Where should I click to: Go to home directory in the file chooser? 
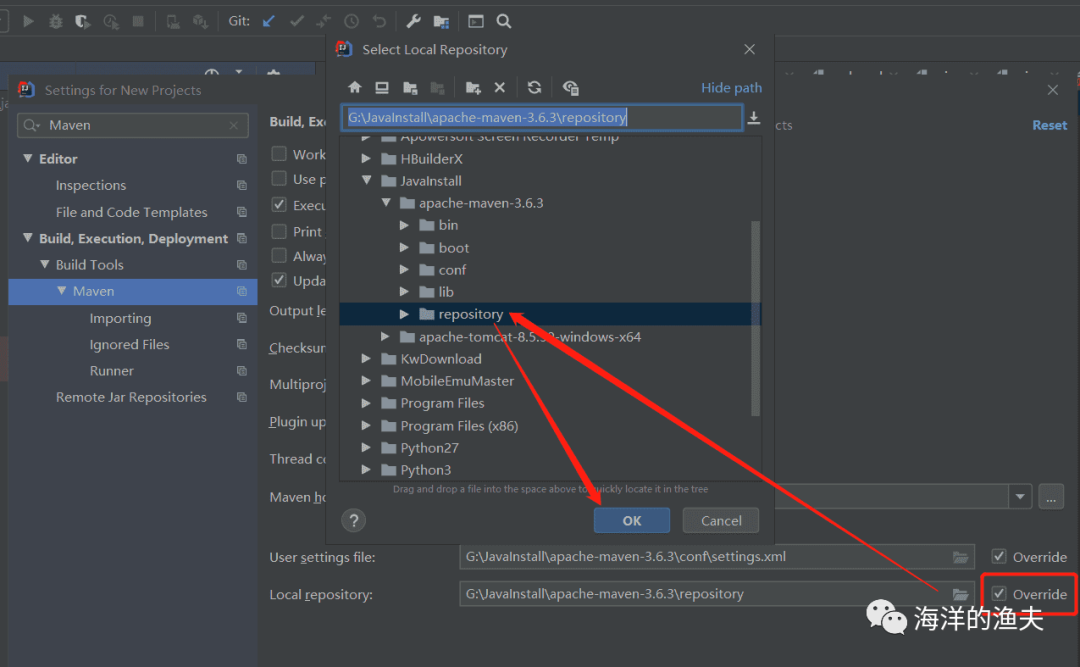click(x=355, y=88)
